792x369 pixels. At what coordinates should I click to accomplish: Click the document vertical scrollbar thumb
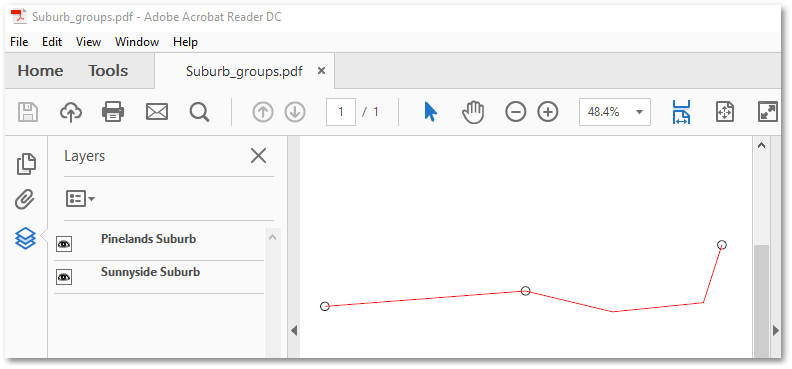coord(761,302)
